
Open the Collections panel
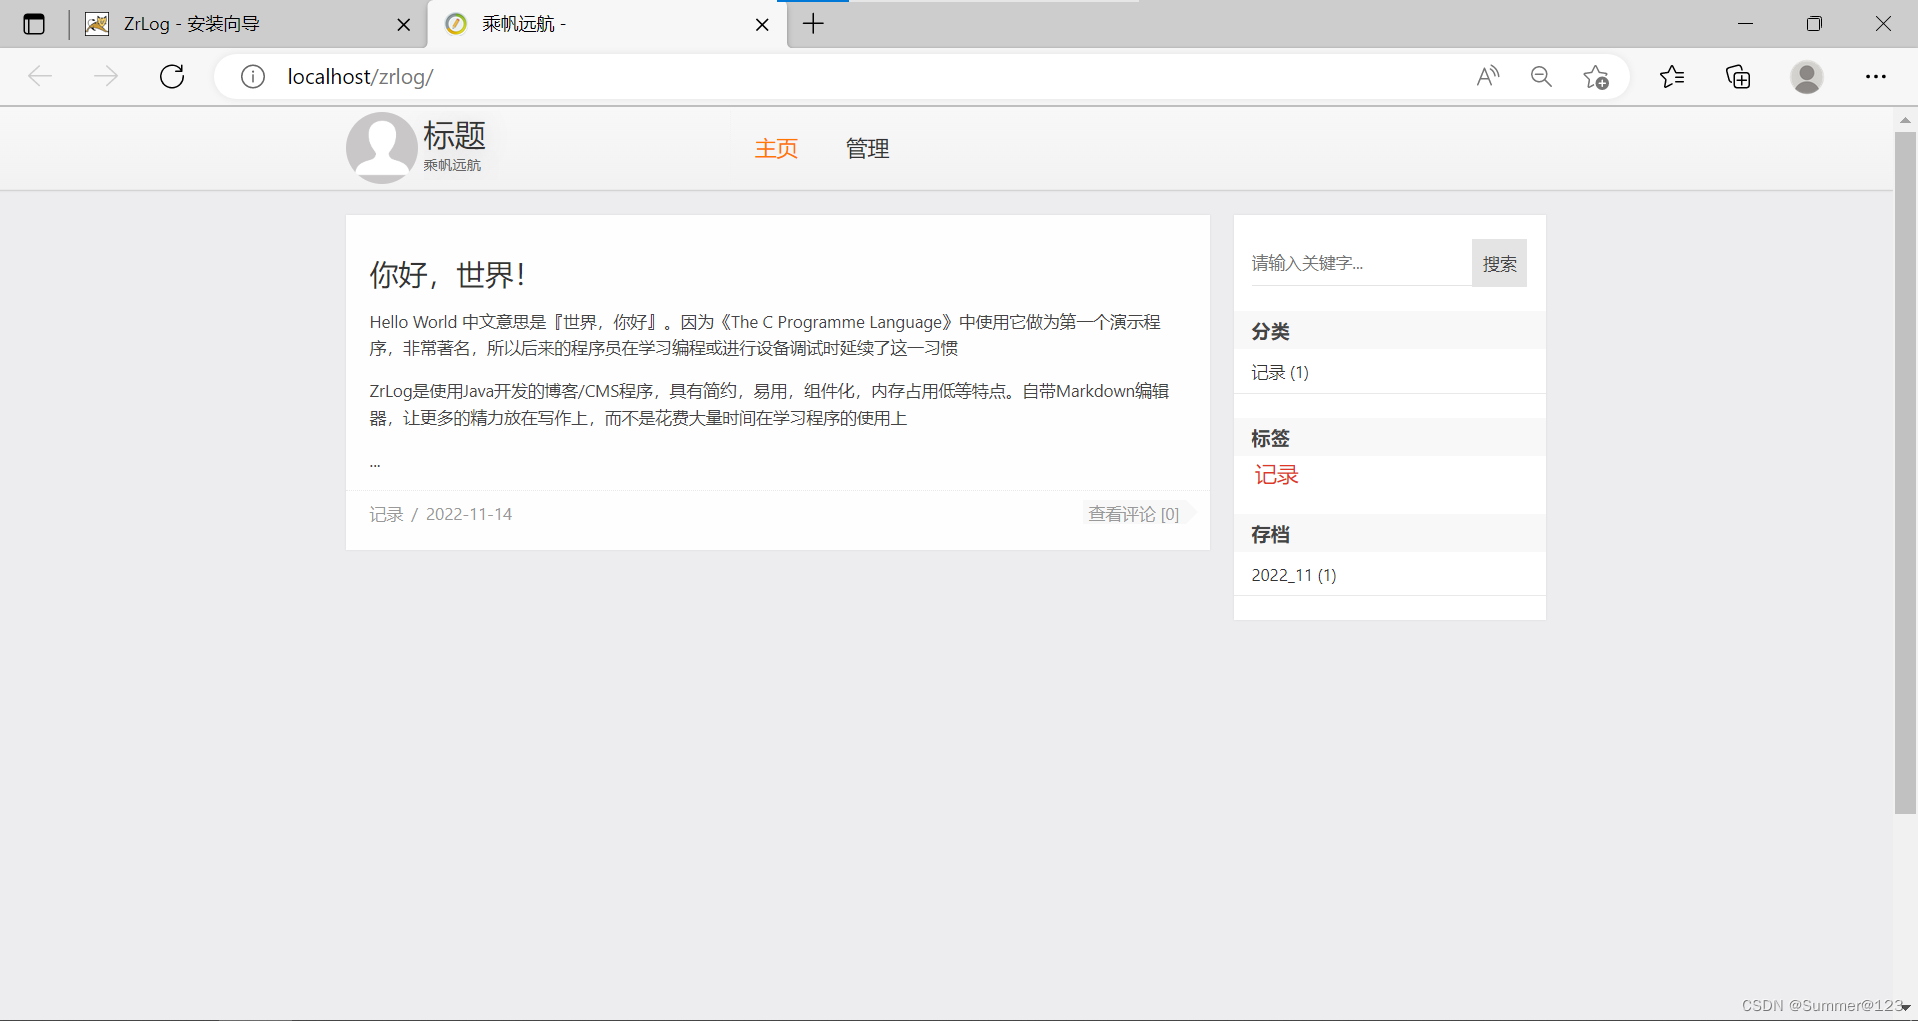coord(1739,77)
